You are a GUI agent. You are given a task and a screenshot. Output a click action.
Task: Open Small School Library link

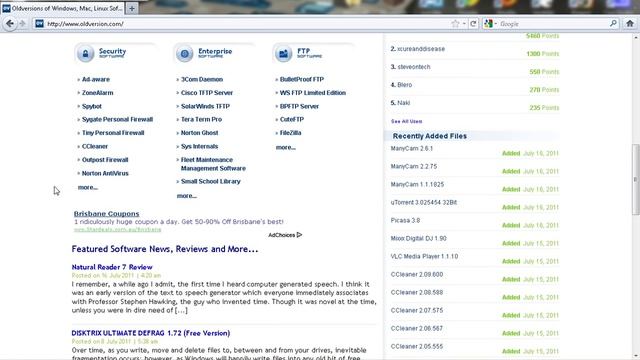[211, 181]
